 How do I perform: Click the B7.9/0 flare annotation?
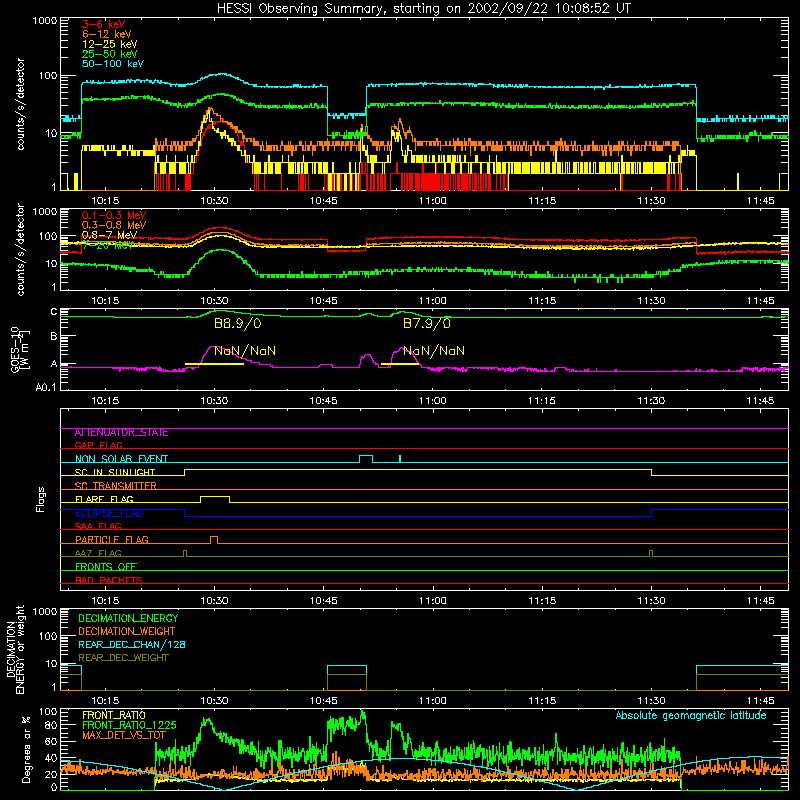[x=427, y=323]
